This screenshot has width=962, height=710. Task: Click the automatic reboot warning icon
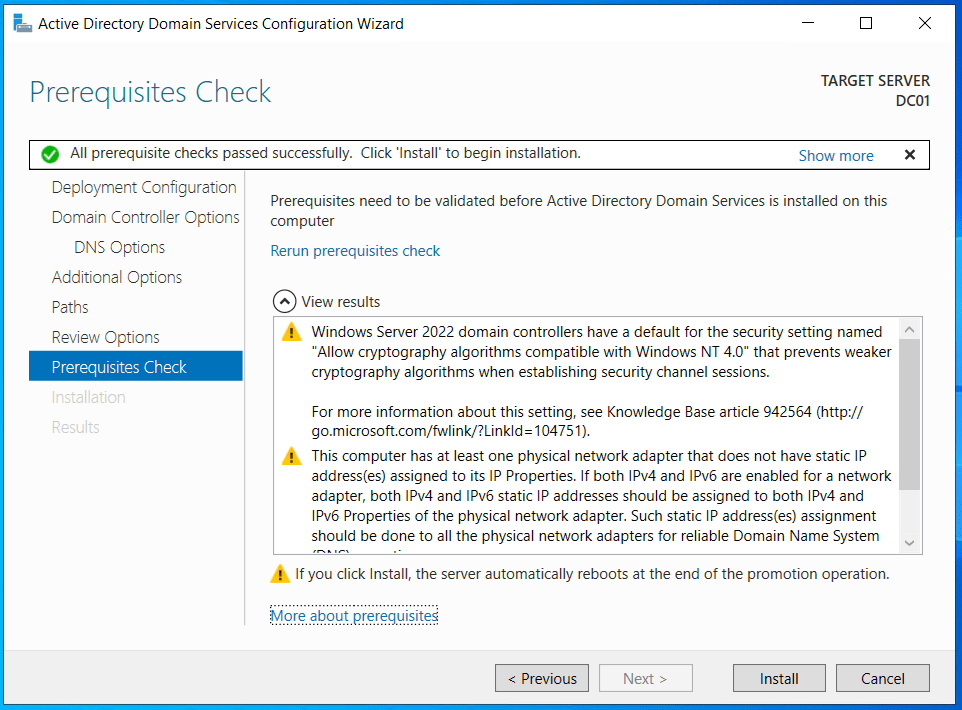280,574
